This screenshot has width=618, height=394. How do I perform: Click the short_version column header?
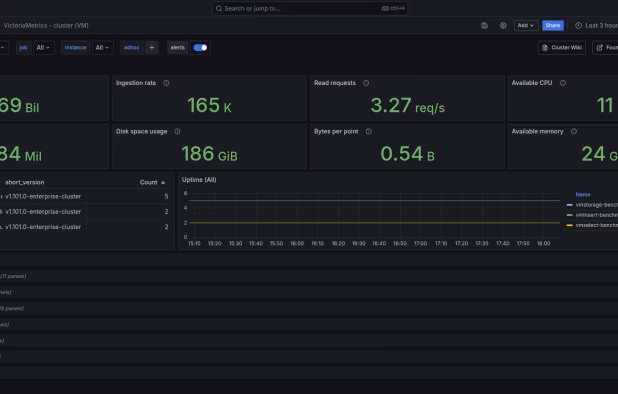point(25,182)
